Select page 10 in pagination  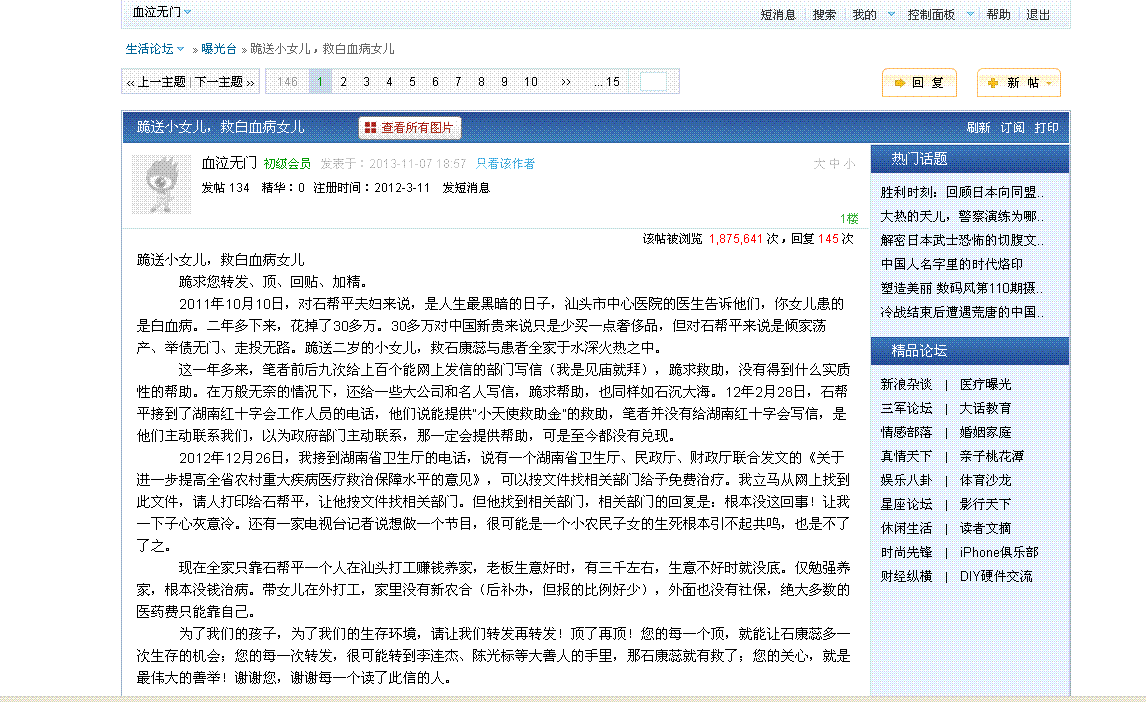tap(531, 82)
